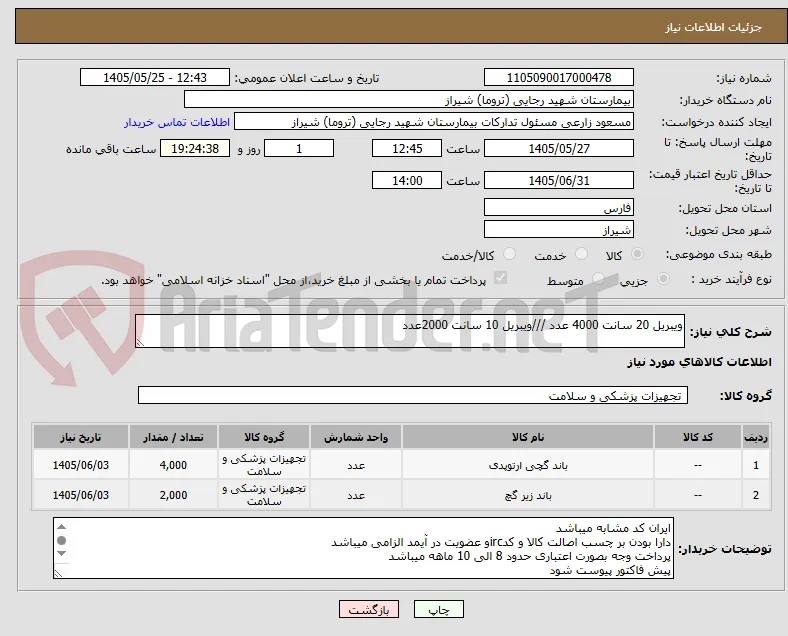
Task: Click the scroll up arrow in buyer notes
Action: point(61,526)
